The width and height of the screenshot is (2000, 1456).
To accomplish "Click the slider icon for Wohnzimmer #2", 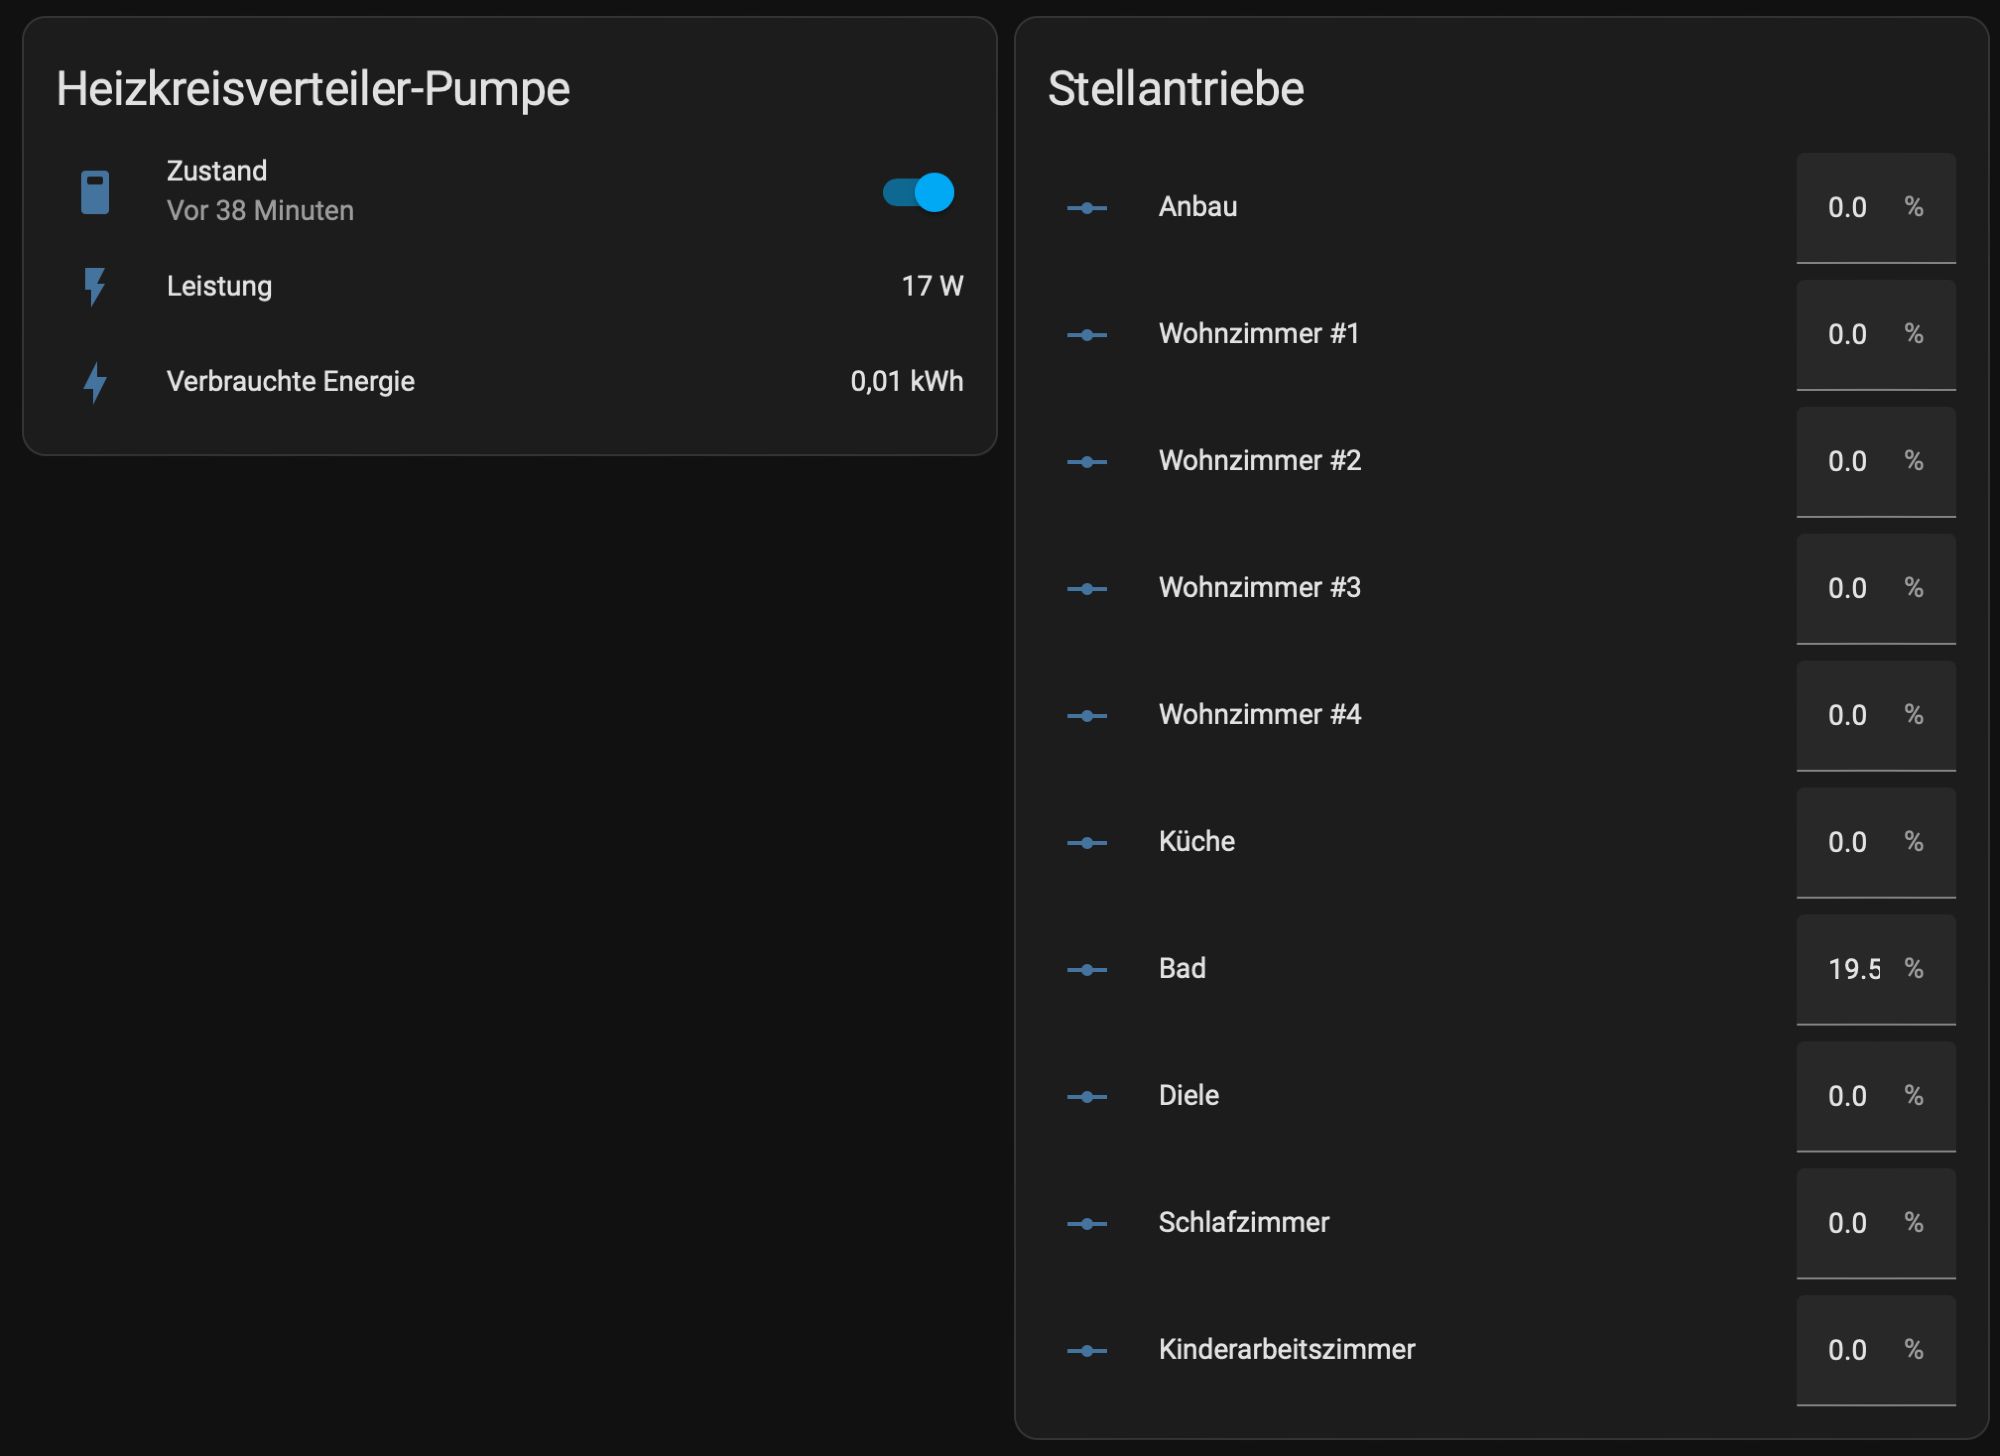I will (1087, 462).
